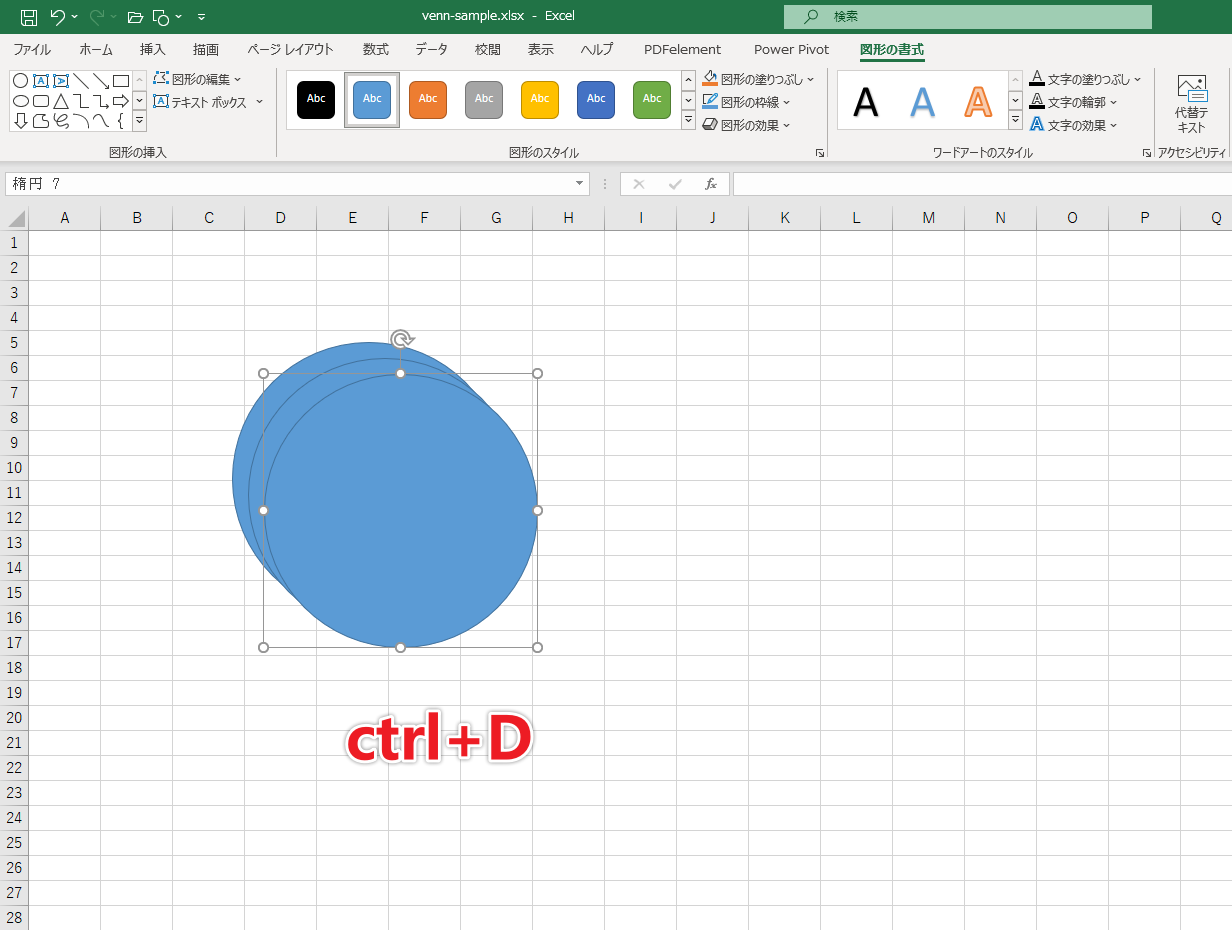Screen dimensions: 1232x930
Task: Click the Save icon in the title bar
Action: click(29, 17)
